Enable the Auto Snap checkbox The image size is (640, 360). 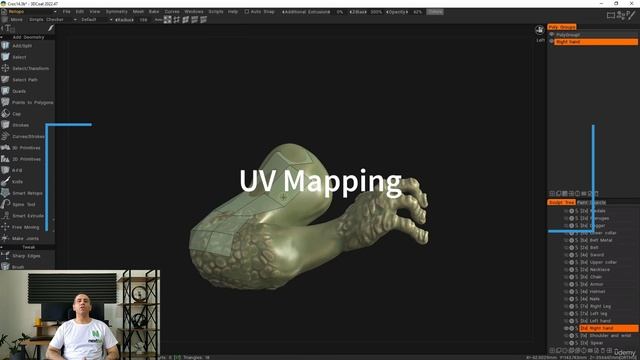pos(247,12)
